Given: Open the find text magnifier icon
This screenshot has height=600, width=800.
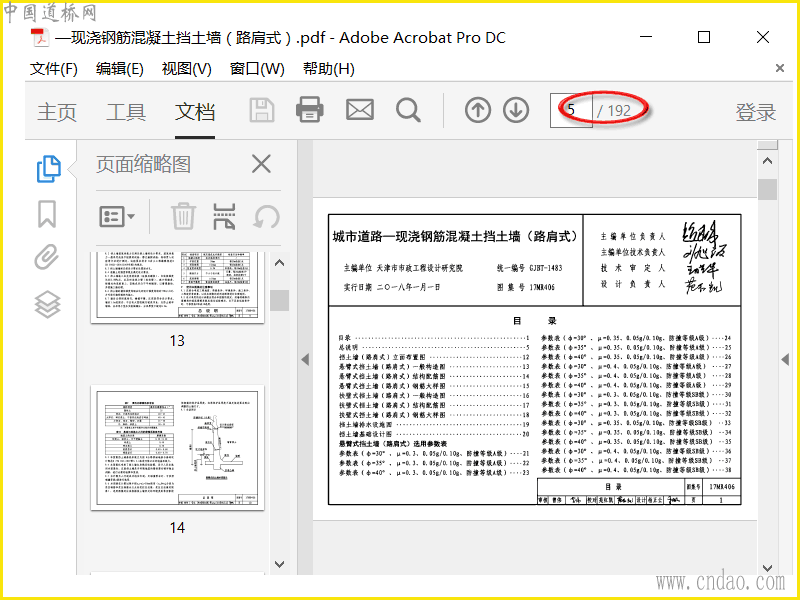Looking at the screenshot, I should click(408, 110).
